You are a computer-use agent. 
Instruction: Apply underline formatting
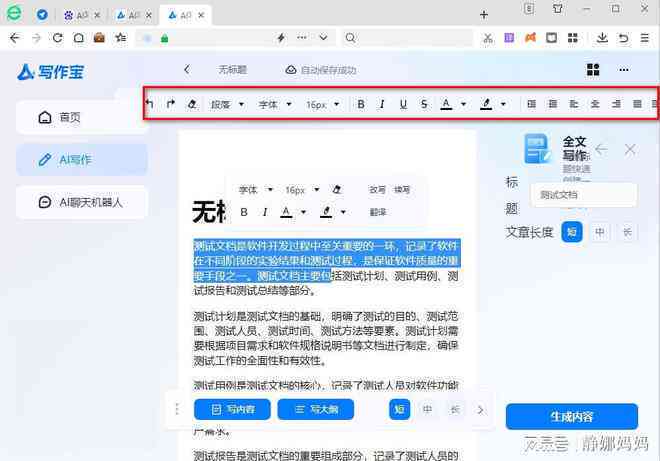pos(403,104)
